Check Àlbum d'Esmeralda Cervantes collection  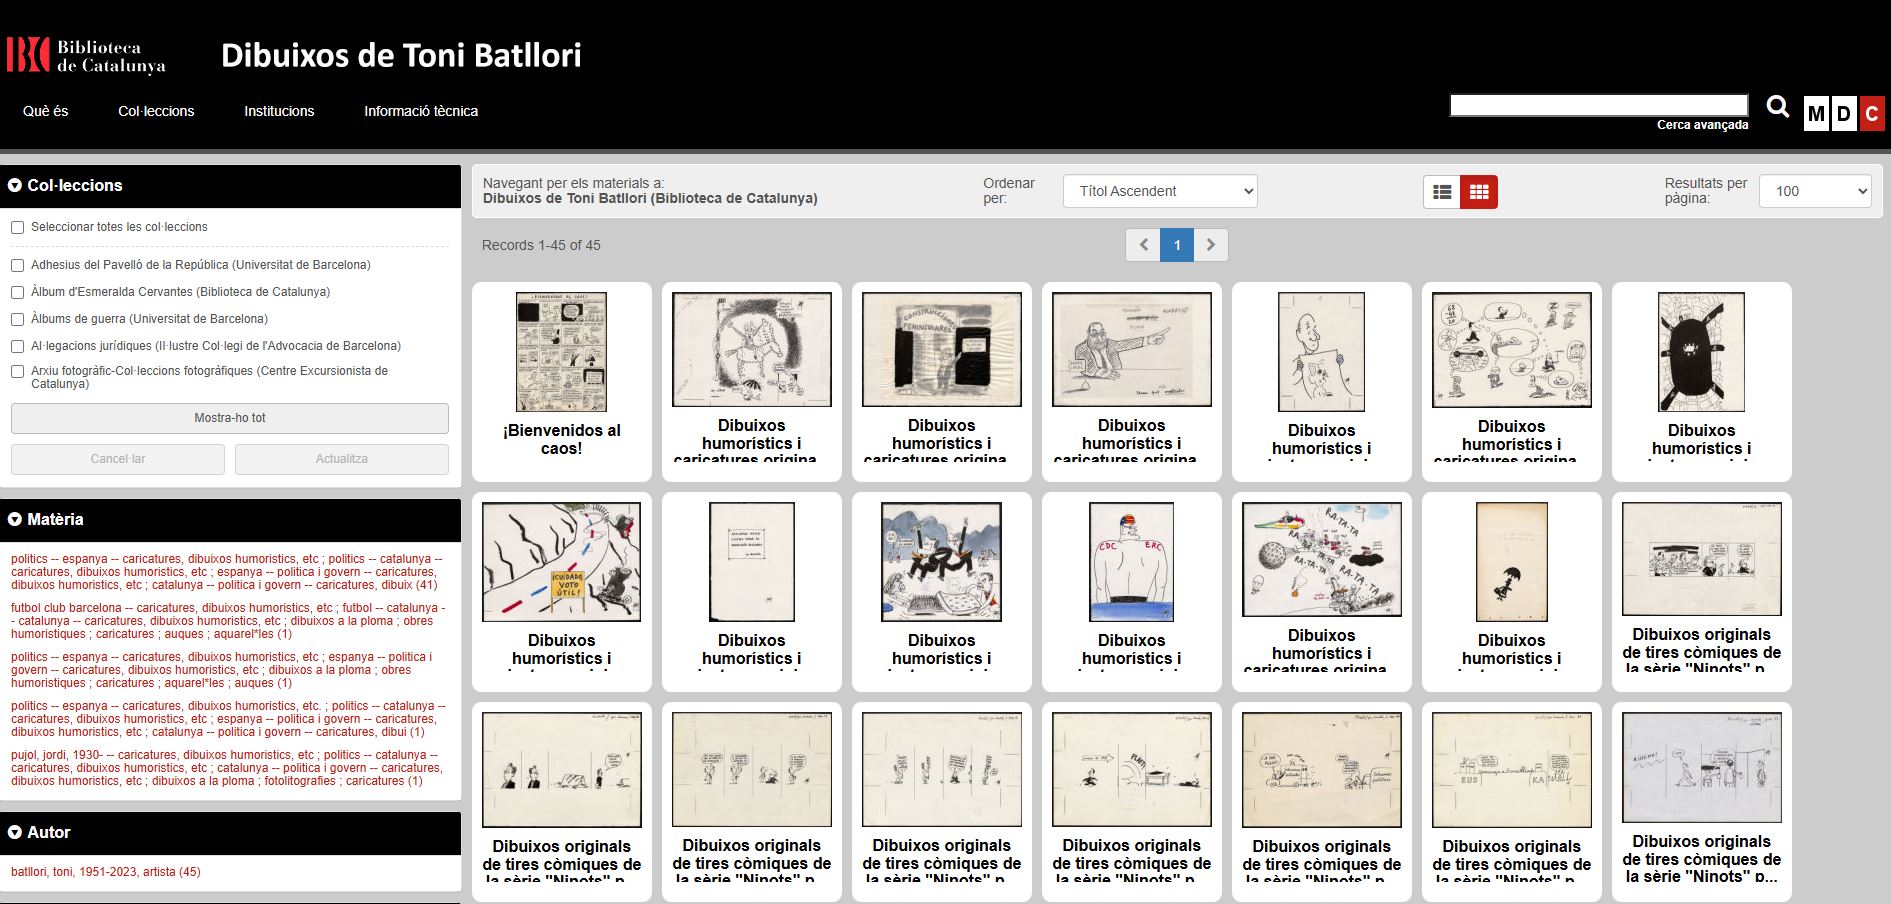(x=17, y=293)
